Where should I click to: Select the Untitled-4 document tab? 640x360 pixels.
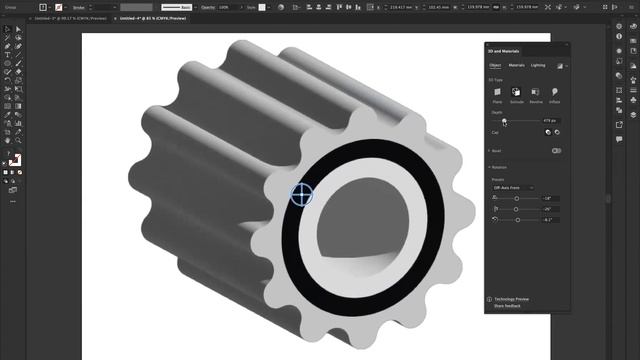(153, 18)
